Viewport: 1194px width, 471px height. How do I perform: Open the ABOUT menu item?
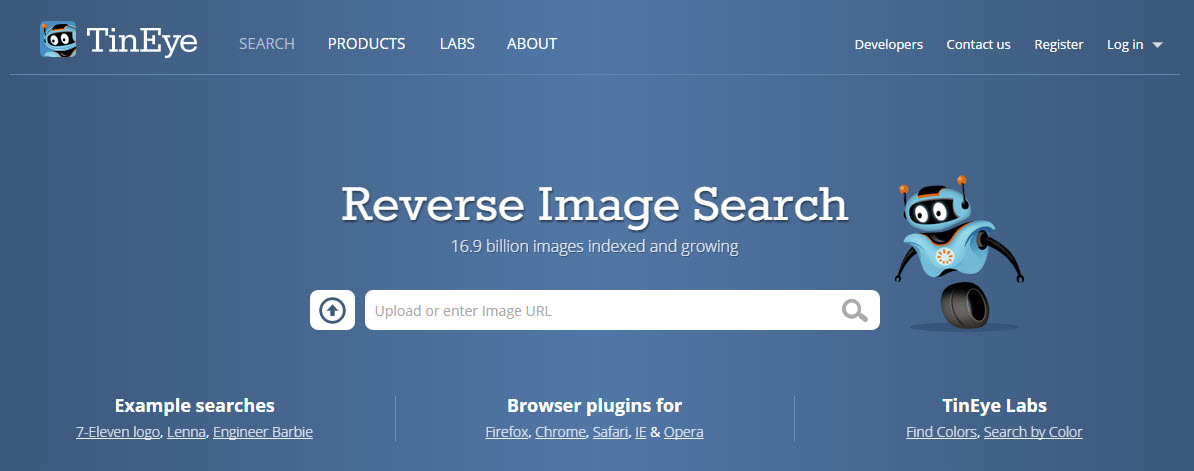[532, 43]
